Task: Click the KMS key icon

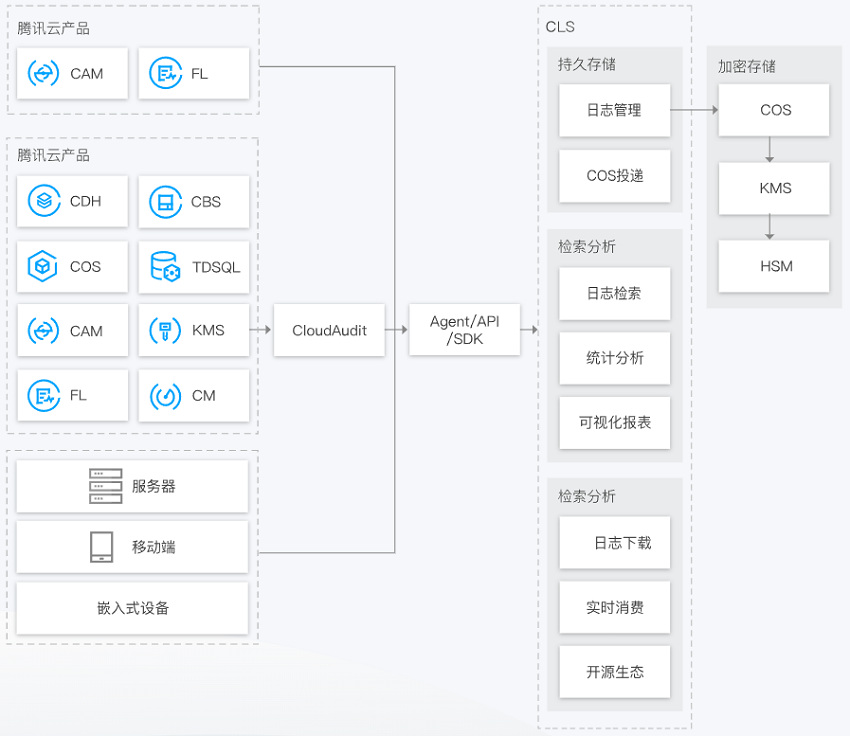Action: [165, 330]
